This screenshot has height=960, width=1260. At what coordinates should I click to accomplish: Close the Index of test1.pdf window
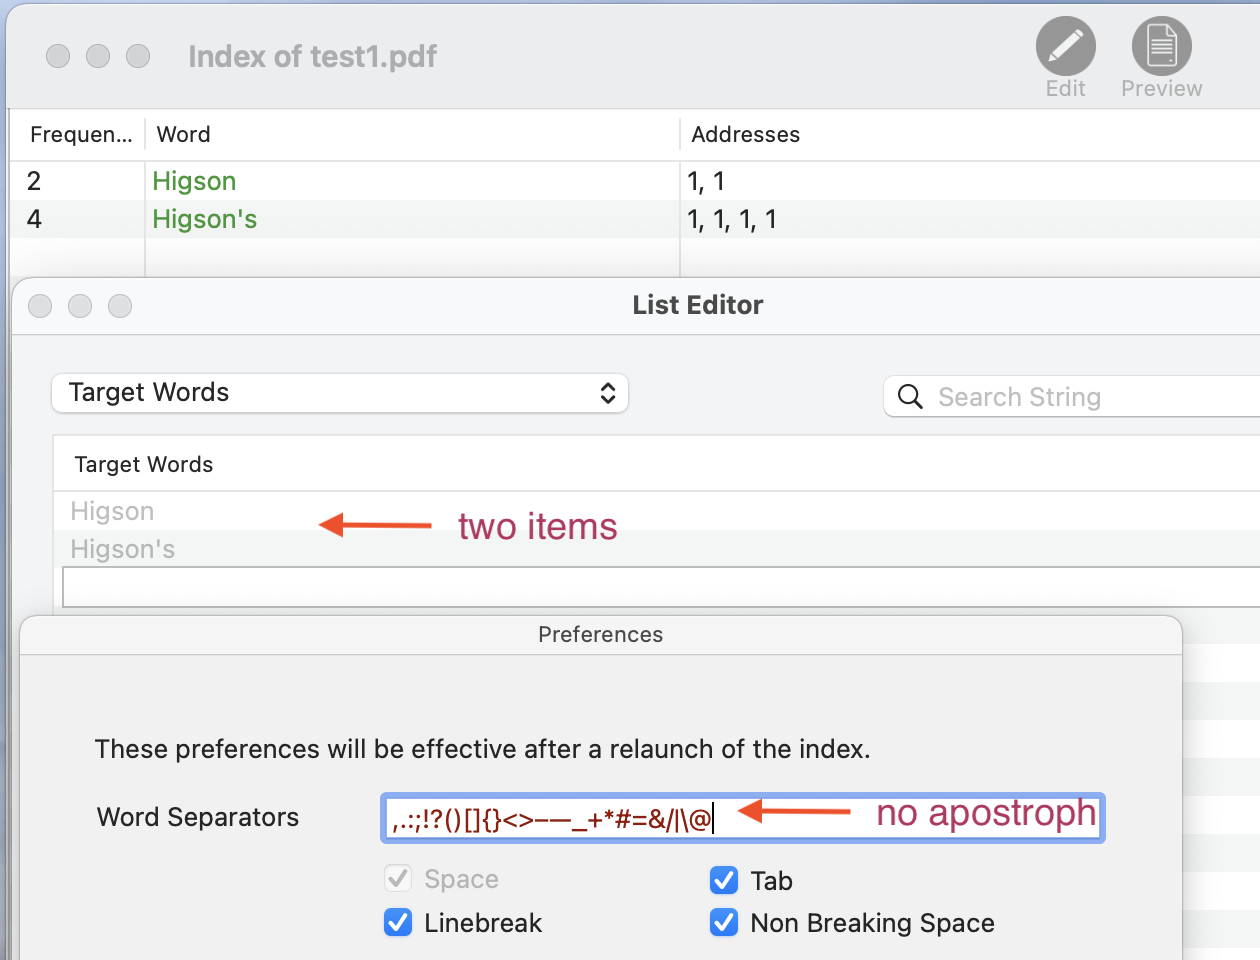(58, 56)
